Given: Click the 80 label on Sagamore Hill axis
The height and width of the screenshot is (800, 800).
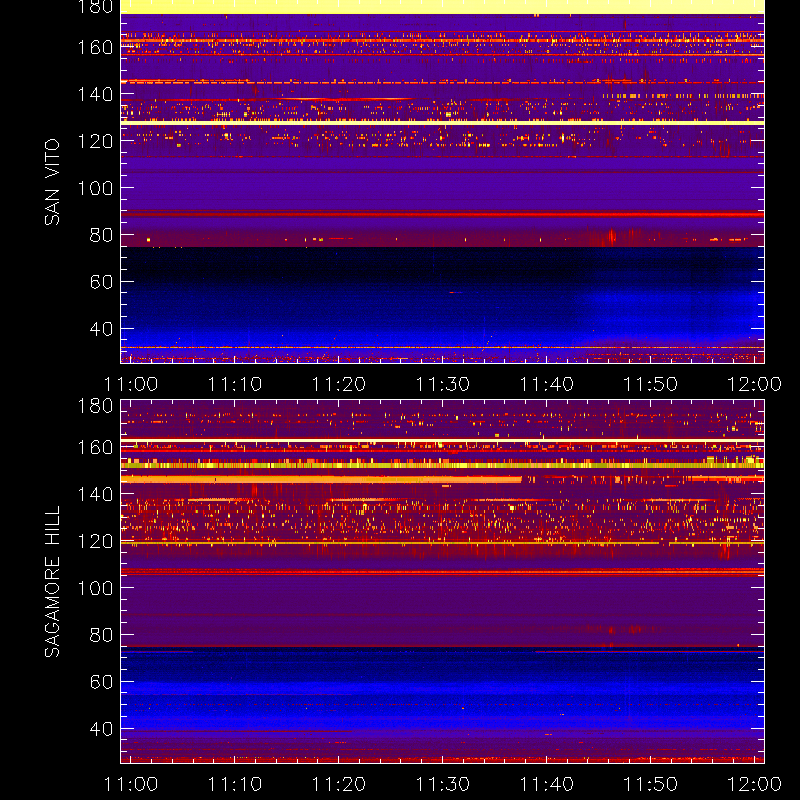Looking at the screenshot, I should tap(101, 635).
